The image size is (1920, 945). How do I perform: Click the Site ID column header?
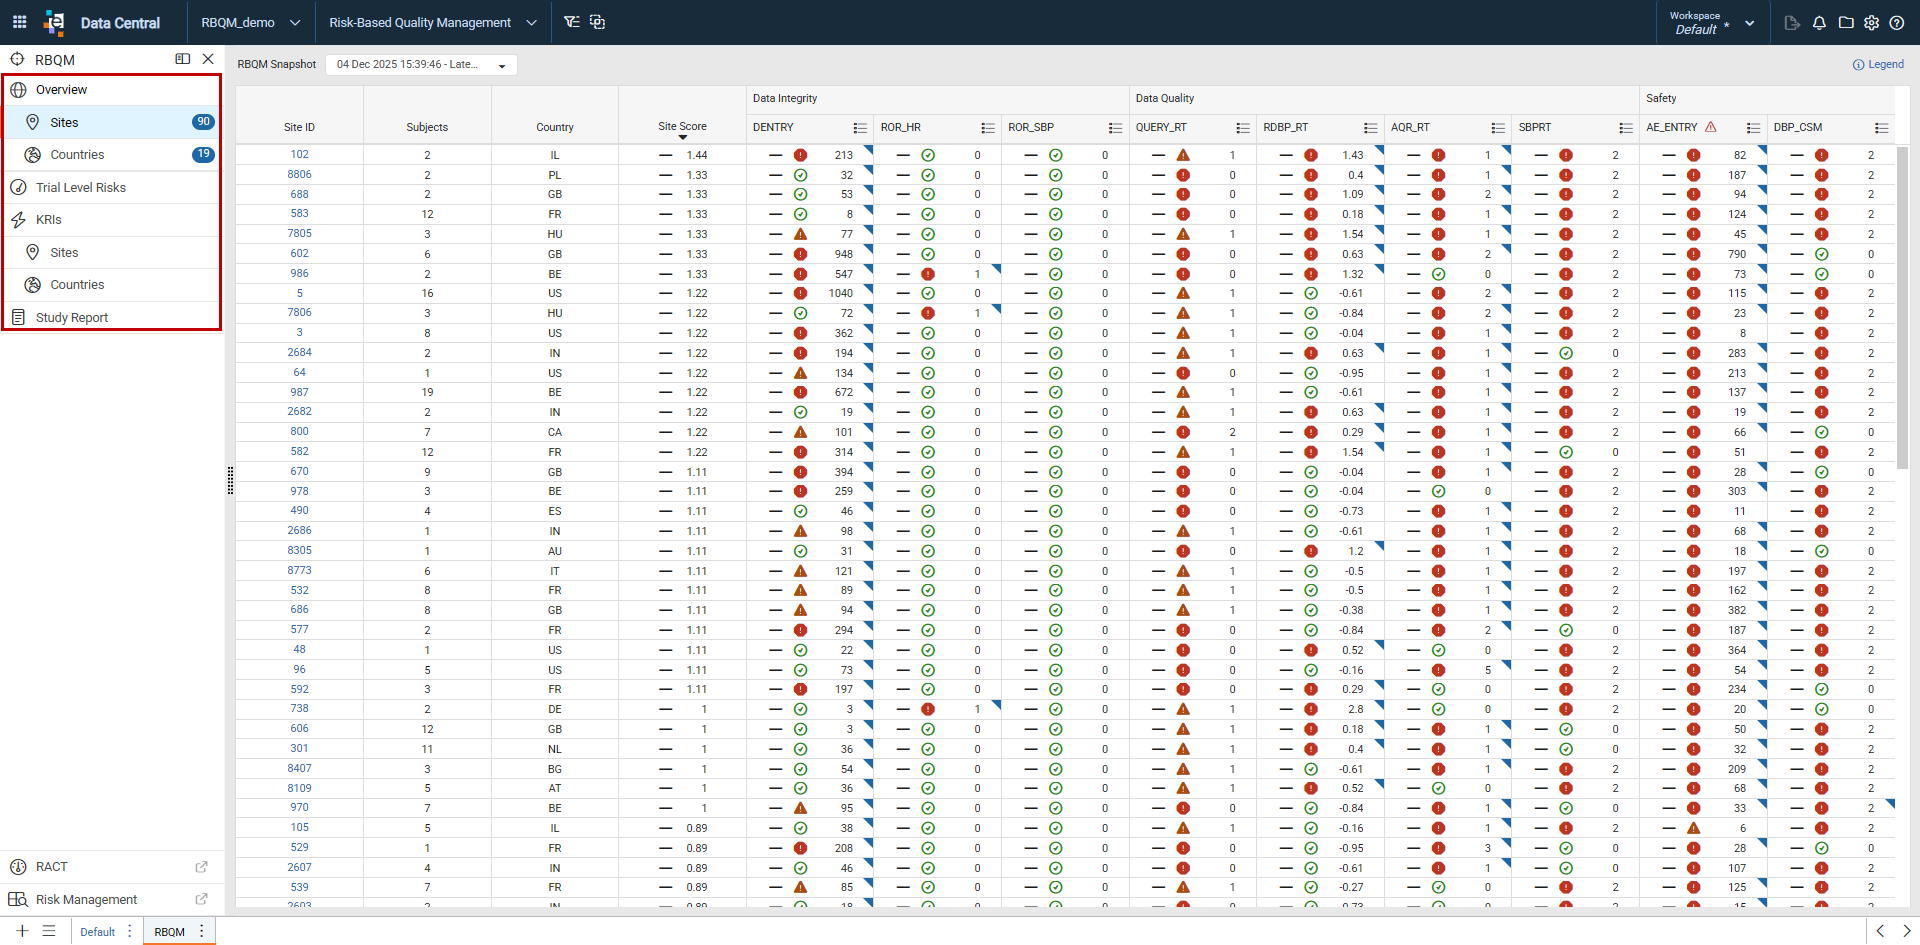299,128
